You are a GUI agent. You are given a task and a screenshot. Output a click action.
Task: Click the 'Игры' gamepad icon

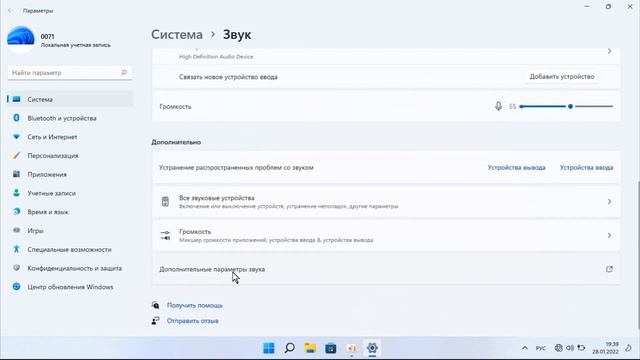click(x=16, y=230)
